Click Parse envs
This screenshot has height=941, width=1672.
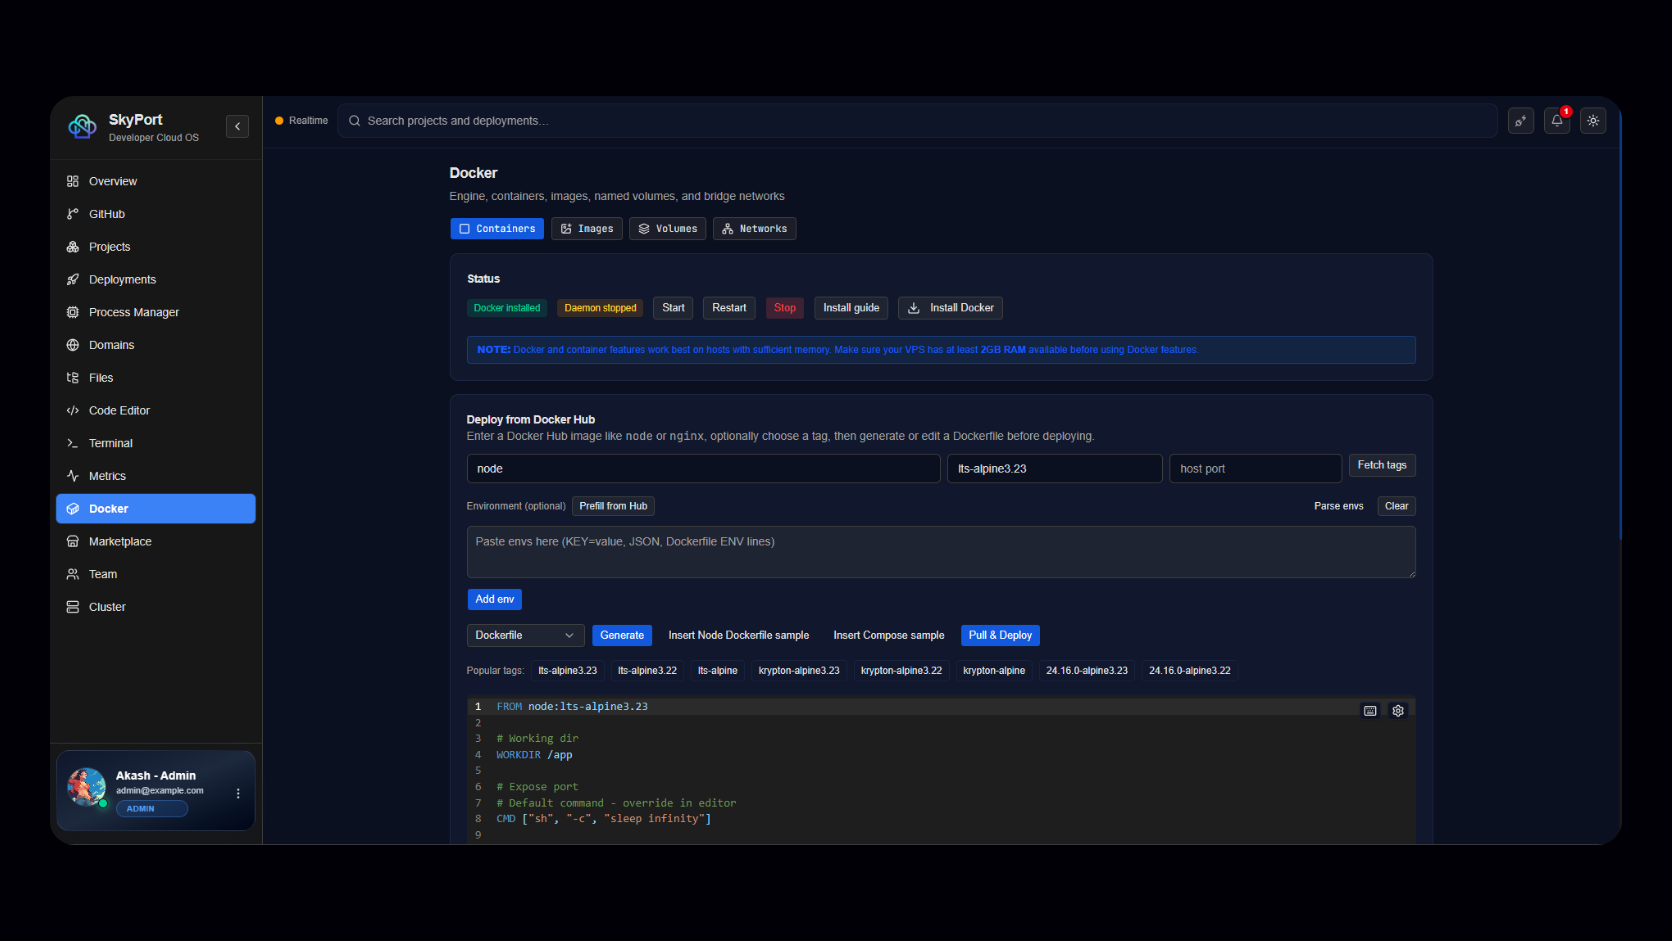point(1339,506)
